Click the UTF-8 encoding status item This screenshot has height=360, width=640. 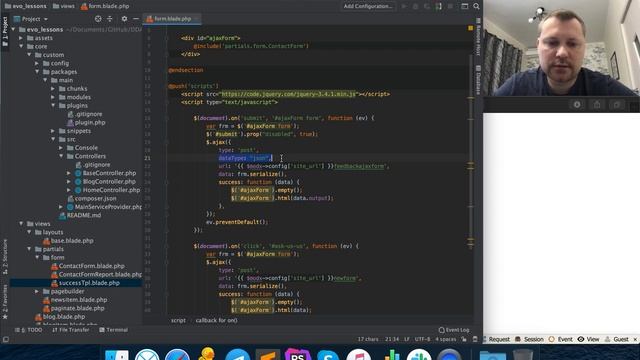422,339
